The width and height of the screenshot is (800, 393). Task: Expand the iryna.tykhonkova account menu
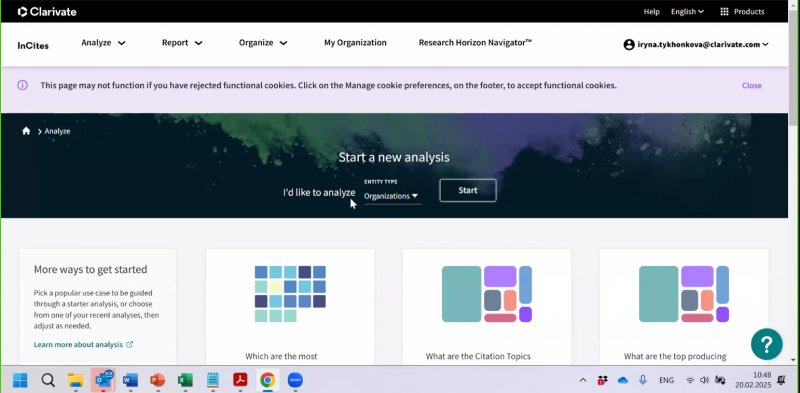(703, 44)
